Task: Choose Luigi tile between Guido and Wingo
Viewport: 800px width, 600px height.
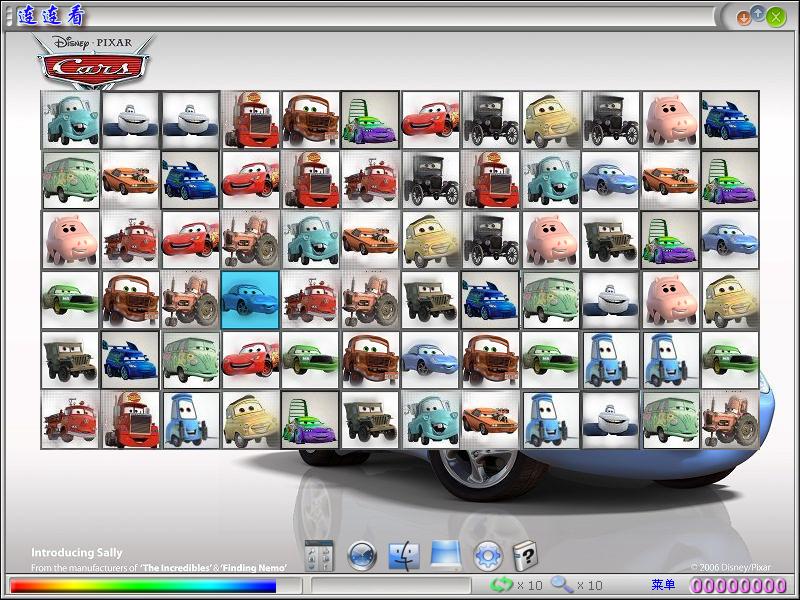Action: point(250,420)
